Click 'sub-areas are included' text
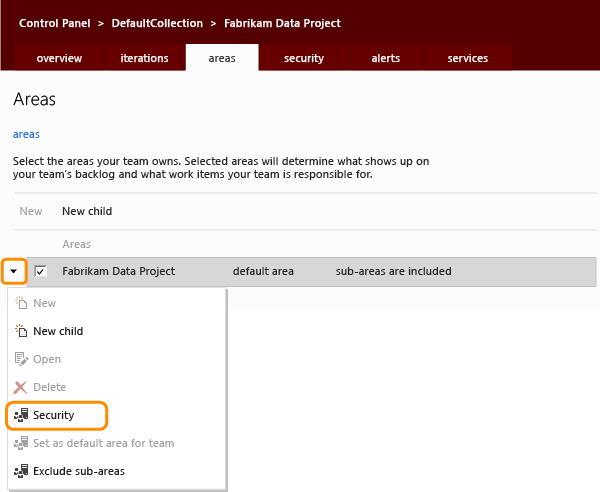 point(394,271)
